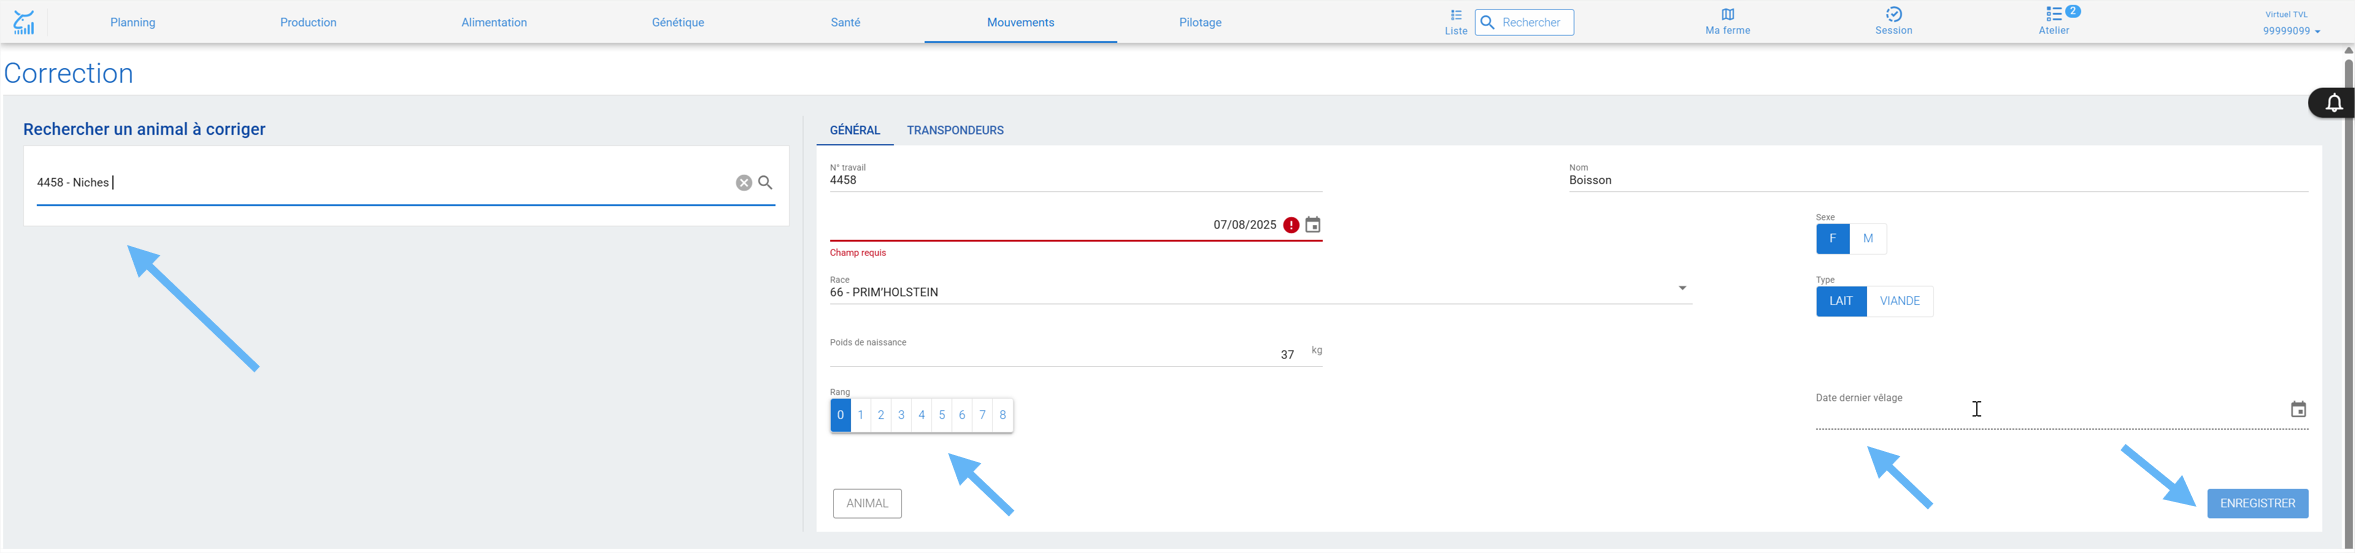Select sex F
Screen dimensions: 2355x553
1832,239
